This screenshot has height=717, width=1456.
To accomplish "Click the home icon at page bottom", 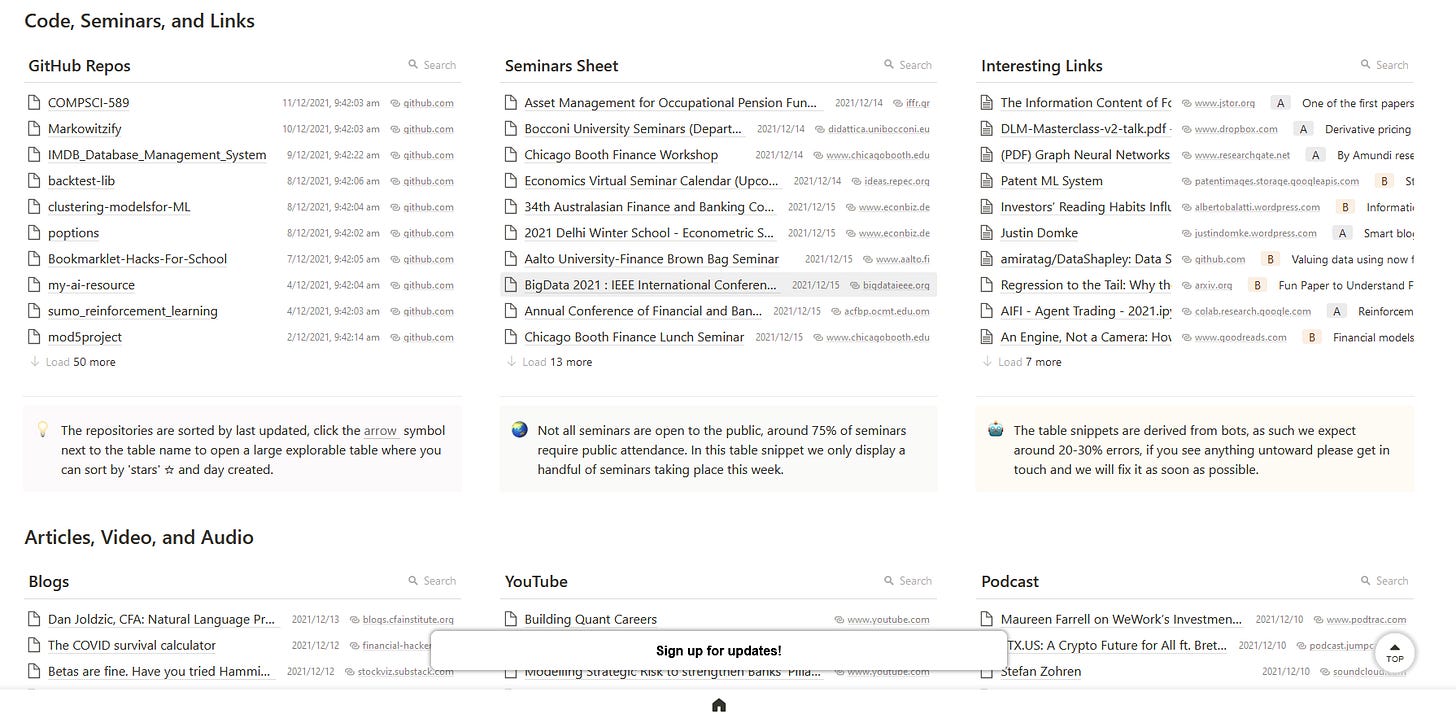I will coord(718,705).
